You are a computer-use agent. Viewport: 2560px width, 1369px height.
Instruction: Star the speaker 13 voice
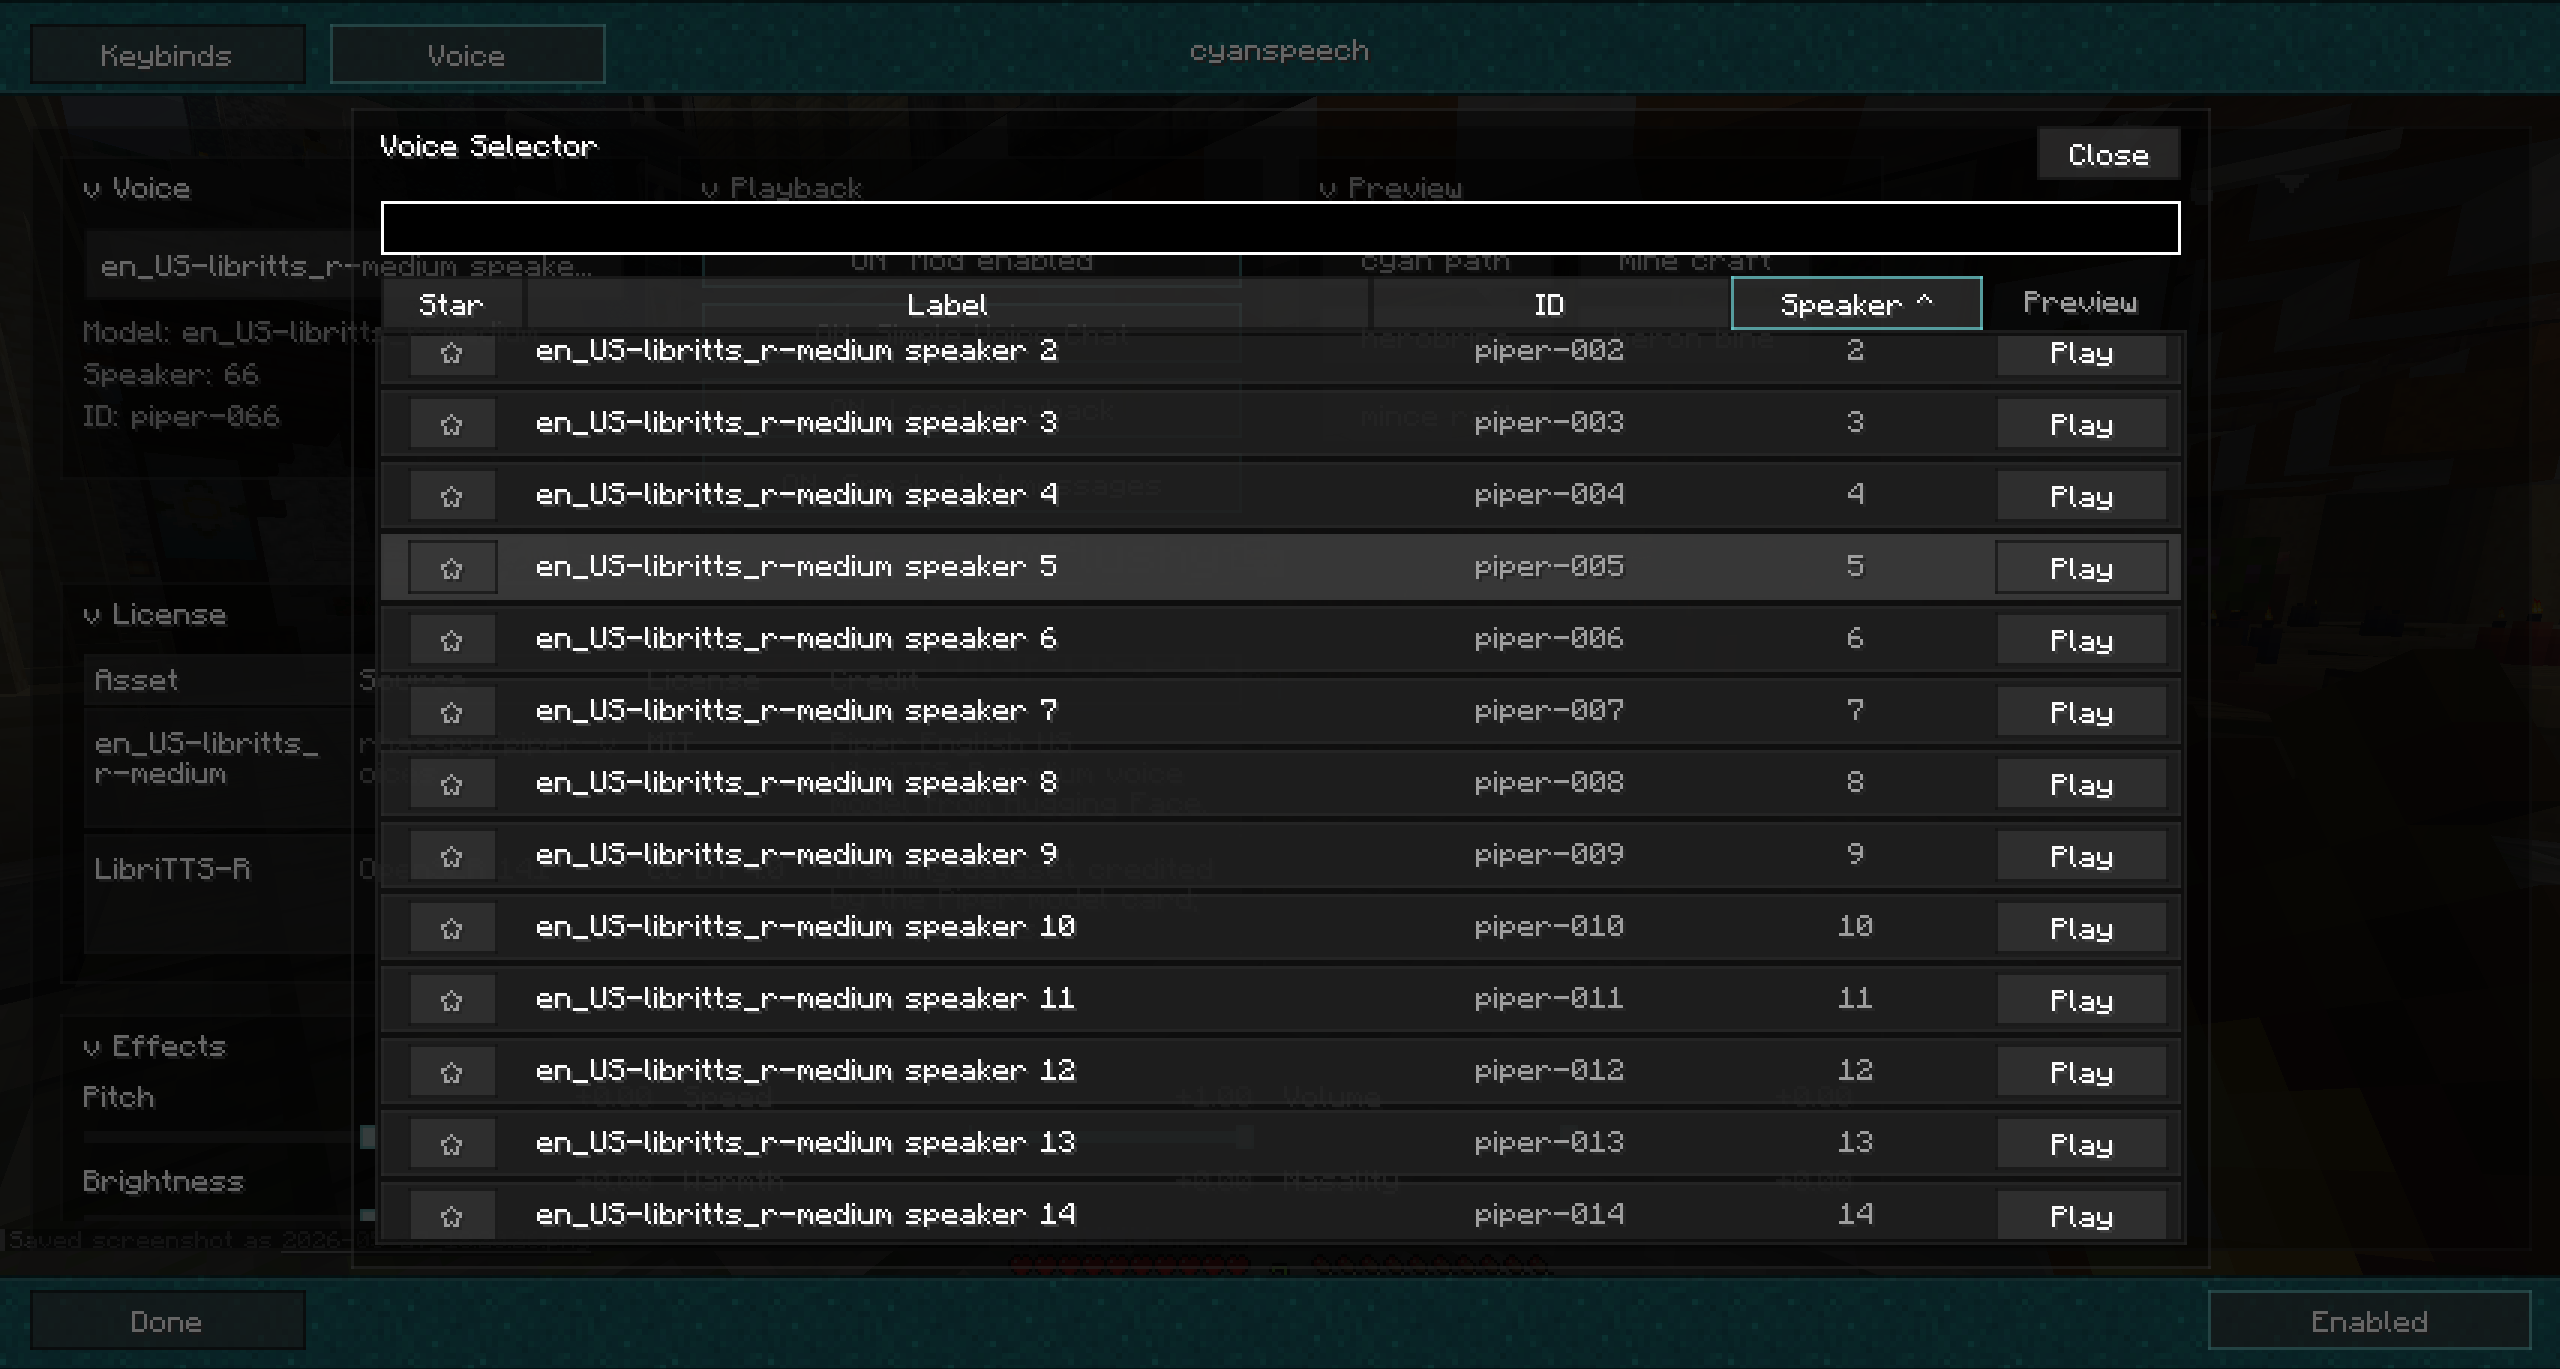tap(452, 1144)
